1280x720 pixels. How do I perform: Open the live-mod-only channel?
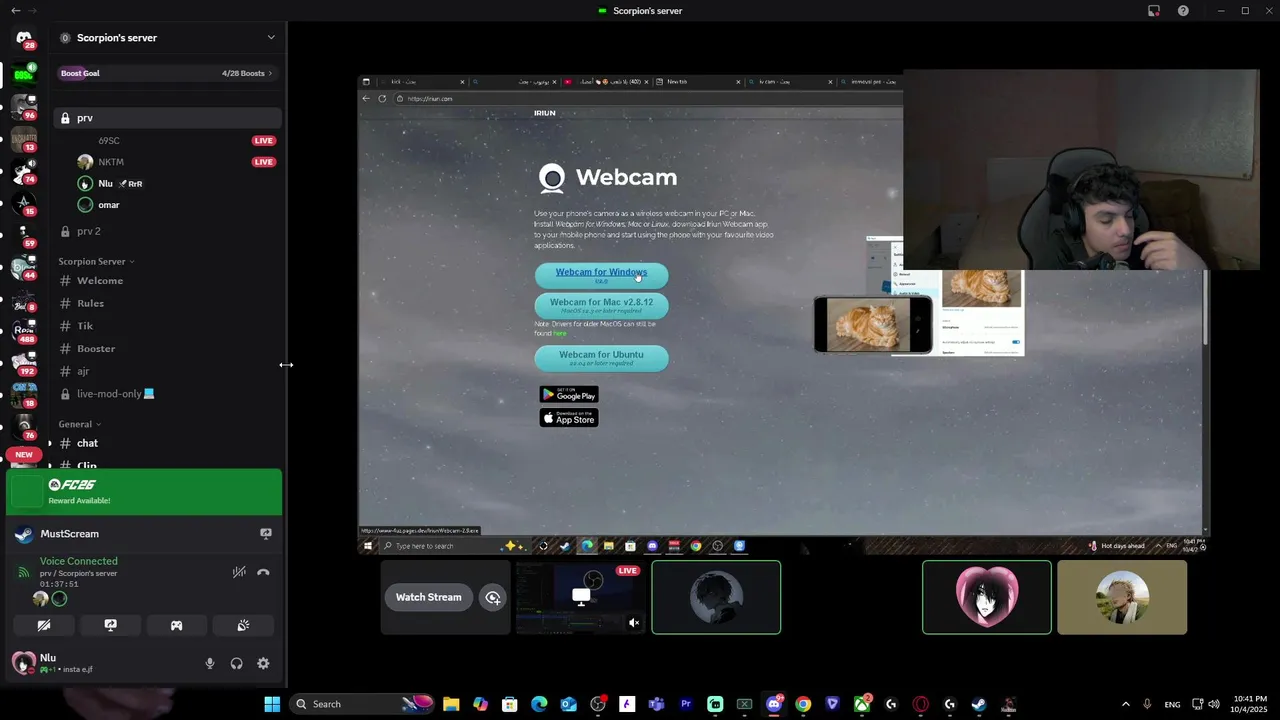click(166, 394)
